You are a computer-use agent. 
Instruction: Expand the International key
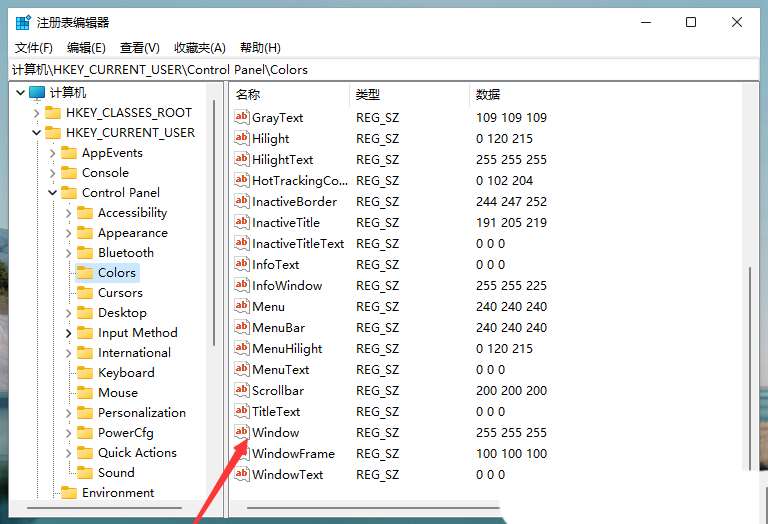point(69,353)
